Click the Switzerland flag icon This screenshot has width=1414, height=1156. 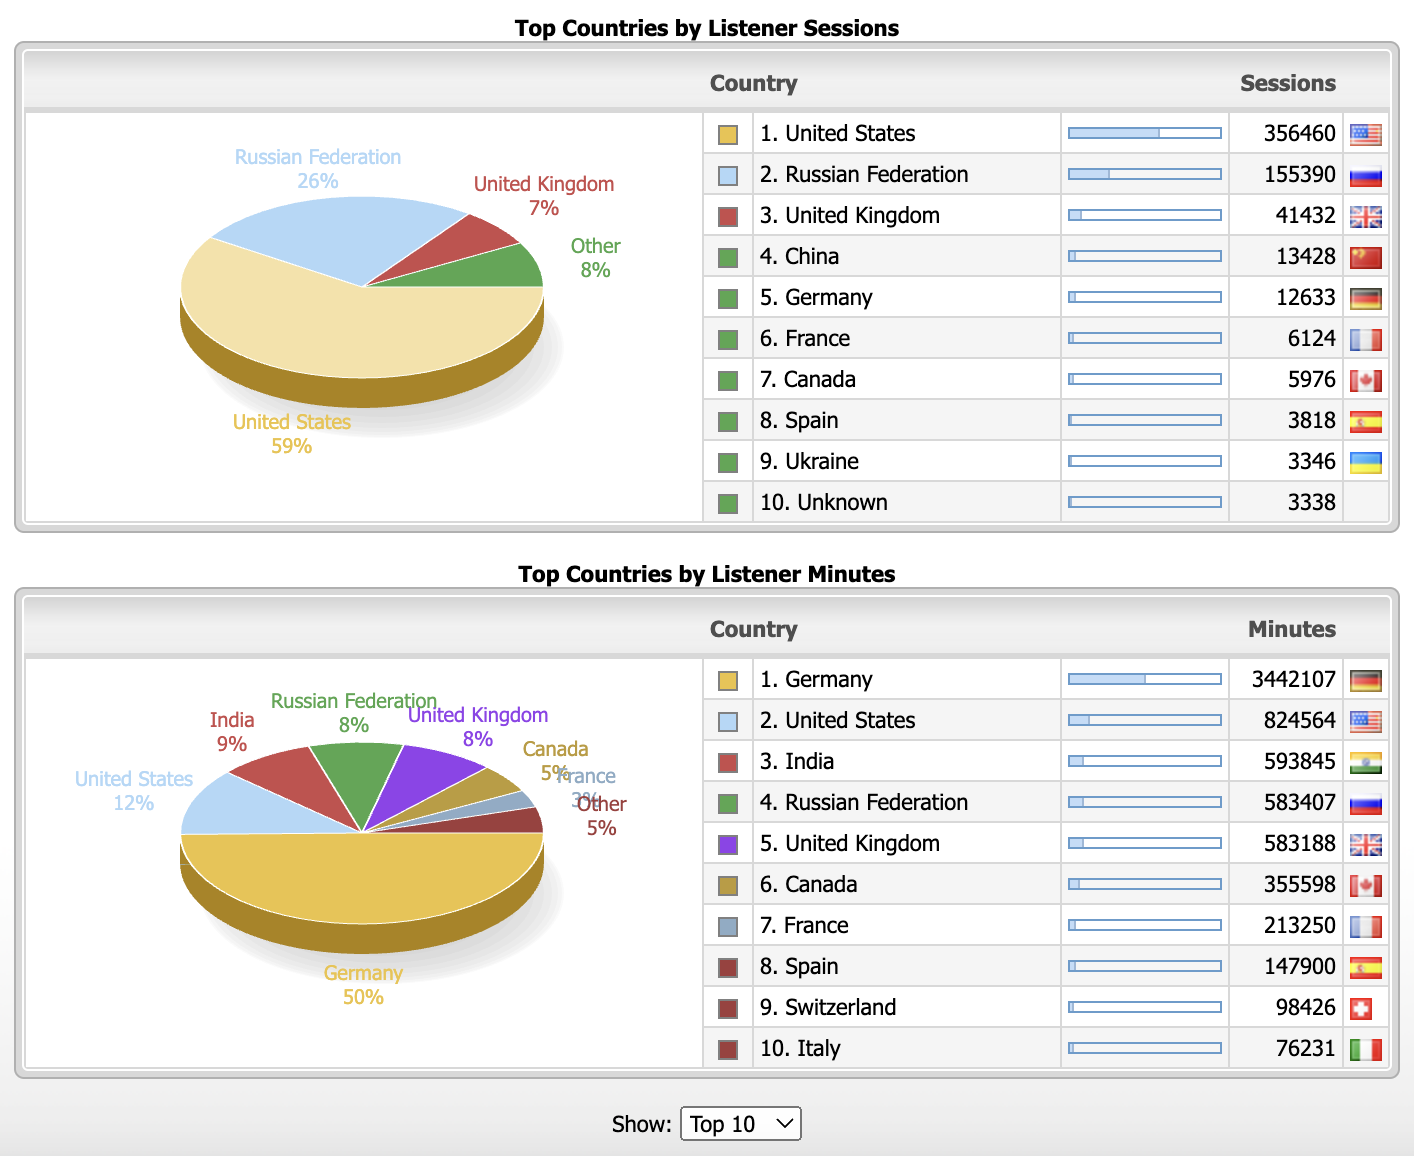[1360, 1008]
